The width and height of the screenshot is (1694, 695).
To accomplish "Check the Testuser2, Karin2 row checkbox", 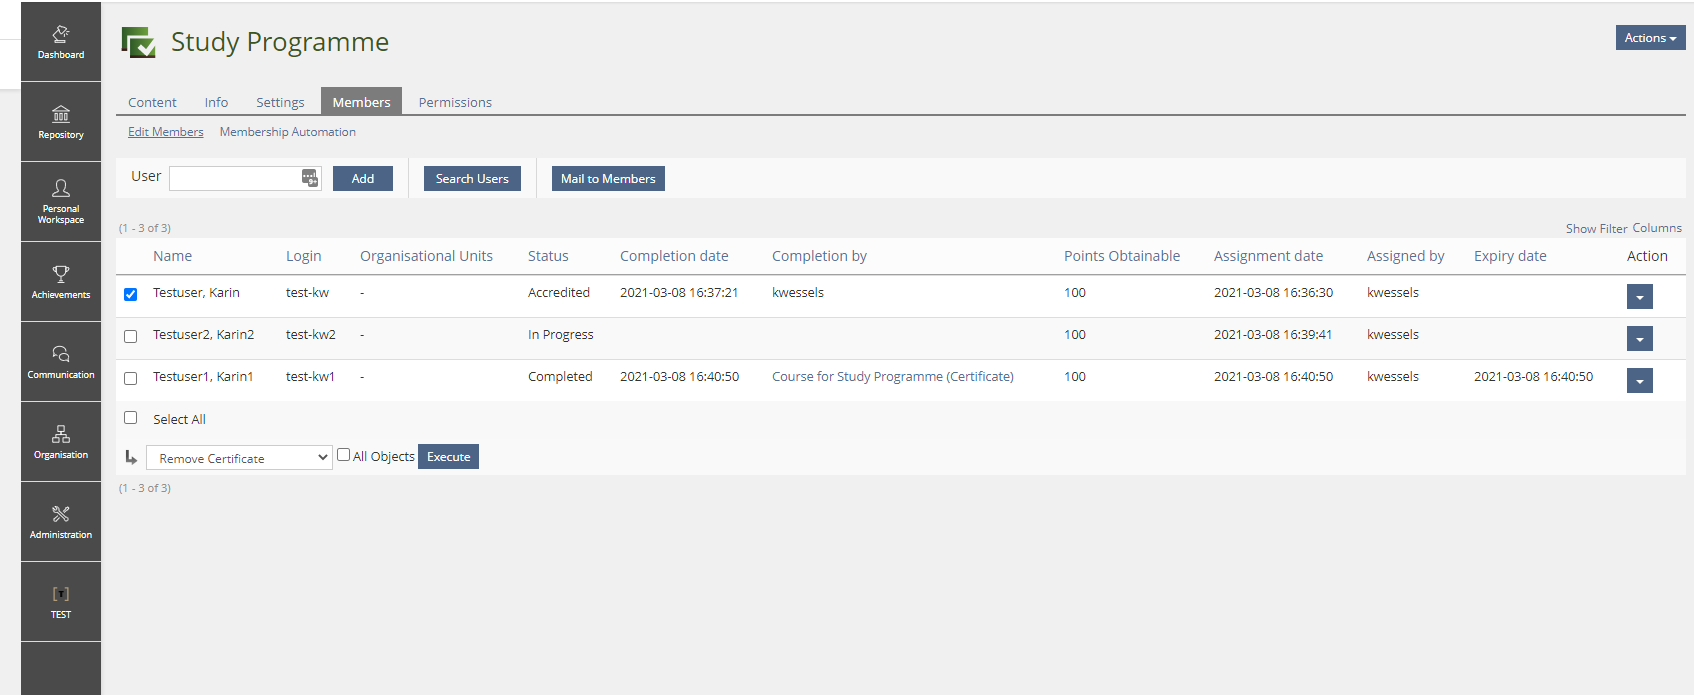I will click(130, 336).
